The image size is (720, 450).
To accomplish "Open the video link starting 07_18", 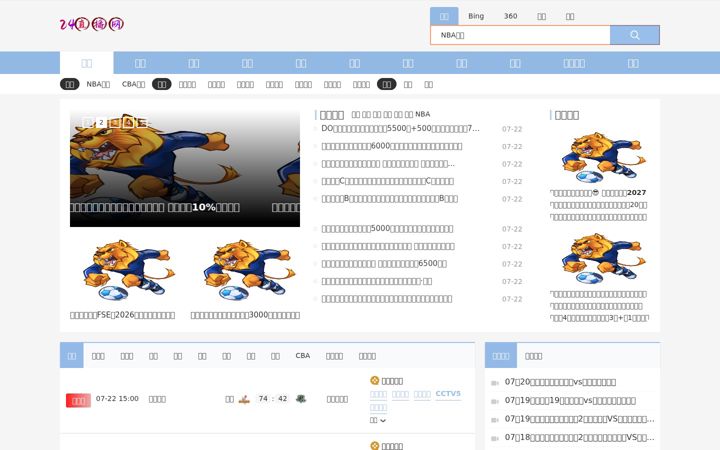I will point(579,438).
